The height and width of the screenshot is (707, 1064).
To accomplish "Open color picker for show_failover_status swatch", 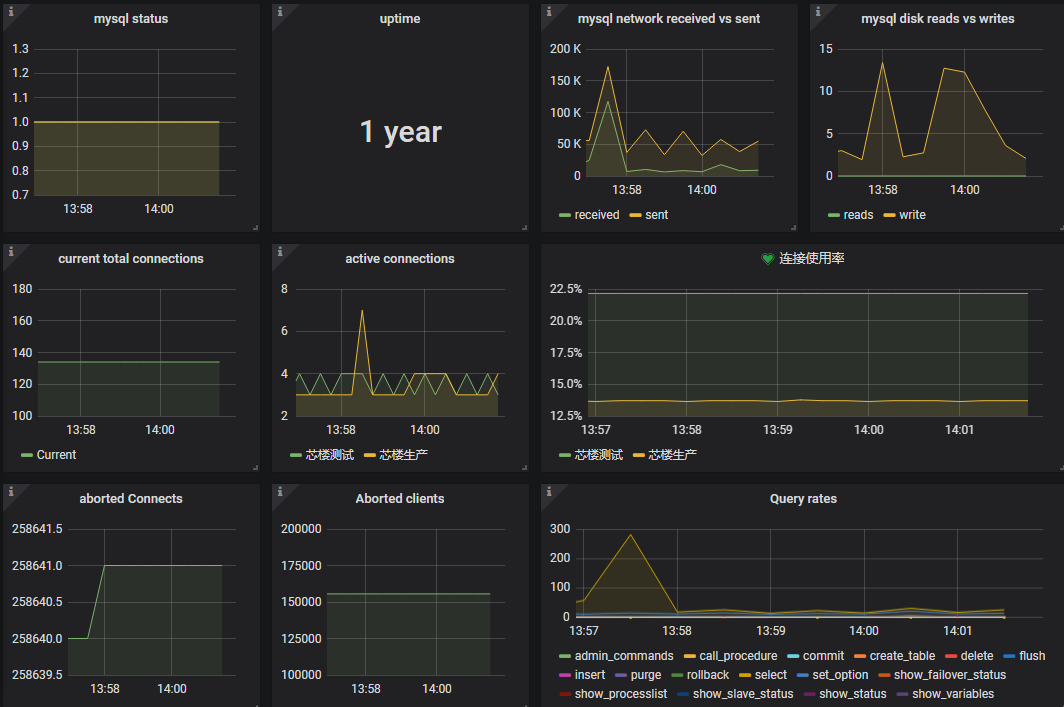I will click(x=884, y=676).
